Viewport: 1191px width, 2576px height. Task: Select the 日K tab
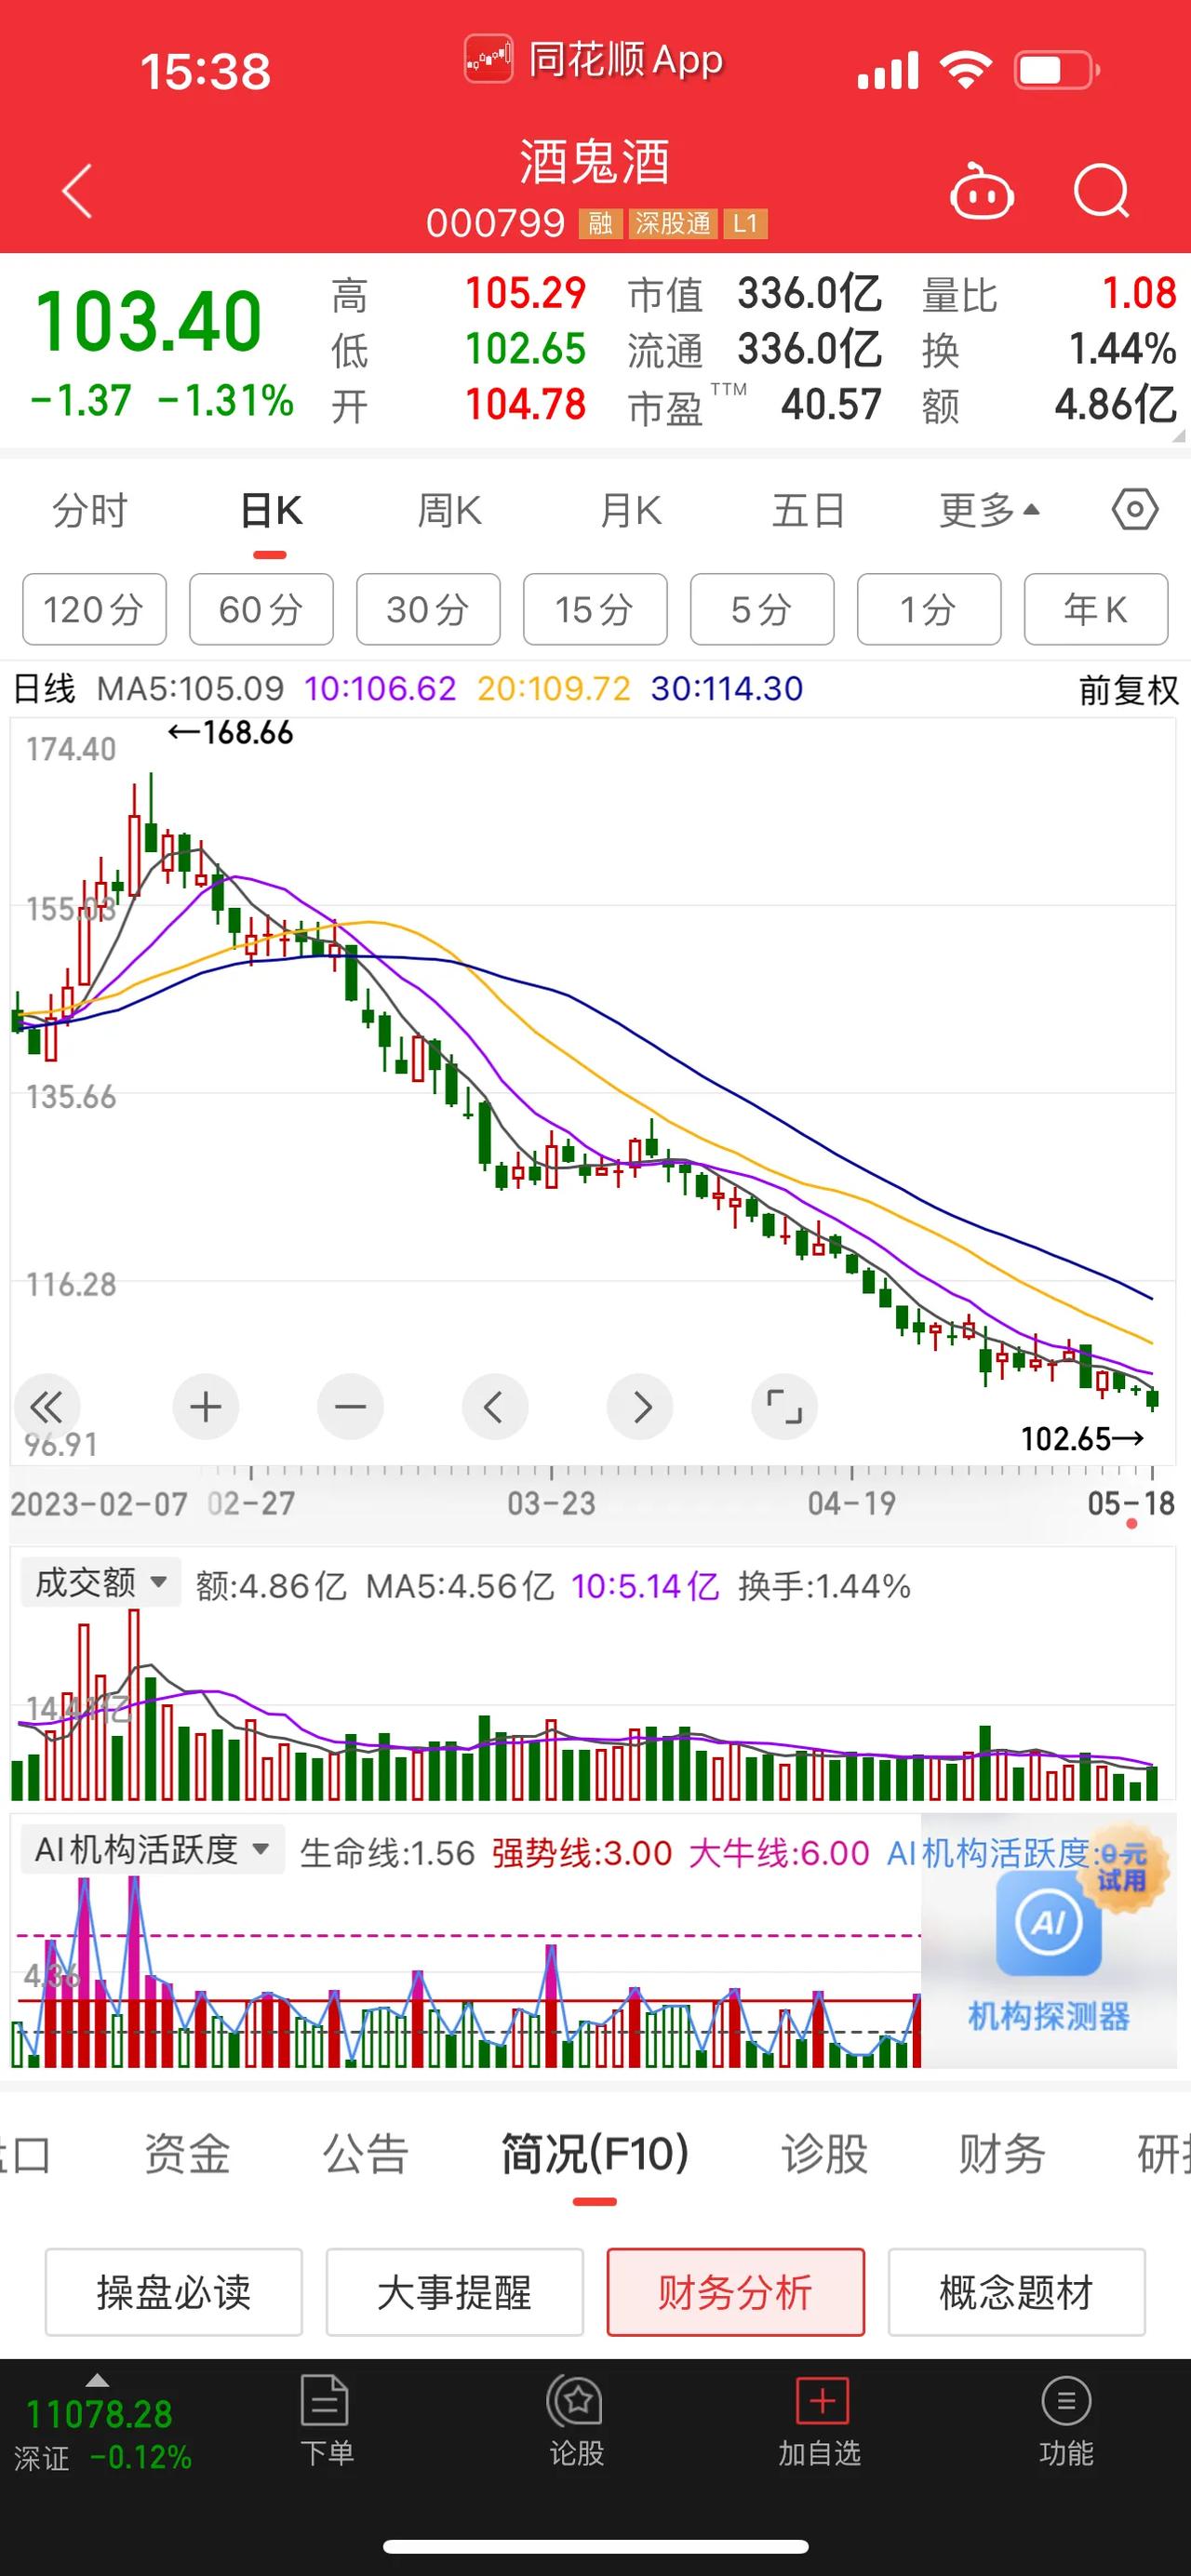click(270, 510)
